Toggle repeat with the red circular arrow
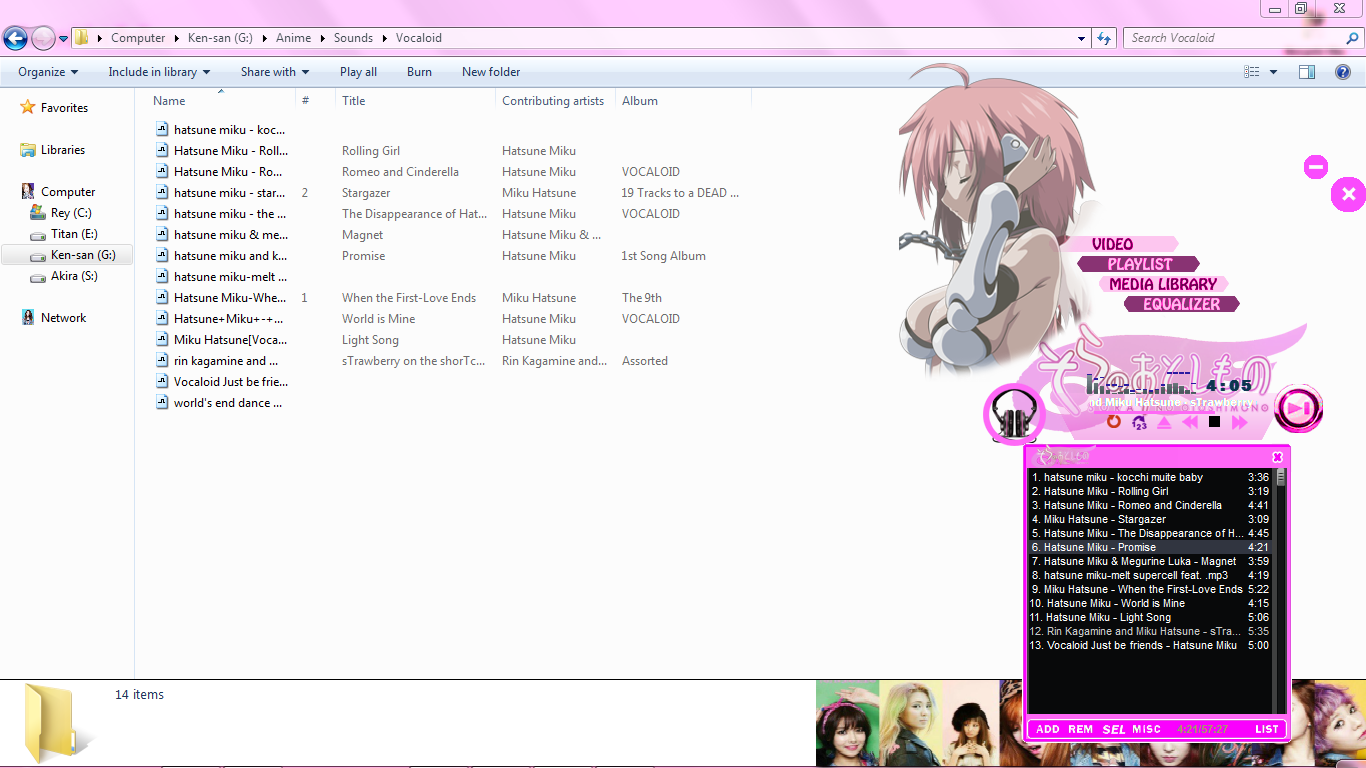1366x768 pixels. pyautogui.click(x=1114, y=422)
